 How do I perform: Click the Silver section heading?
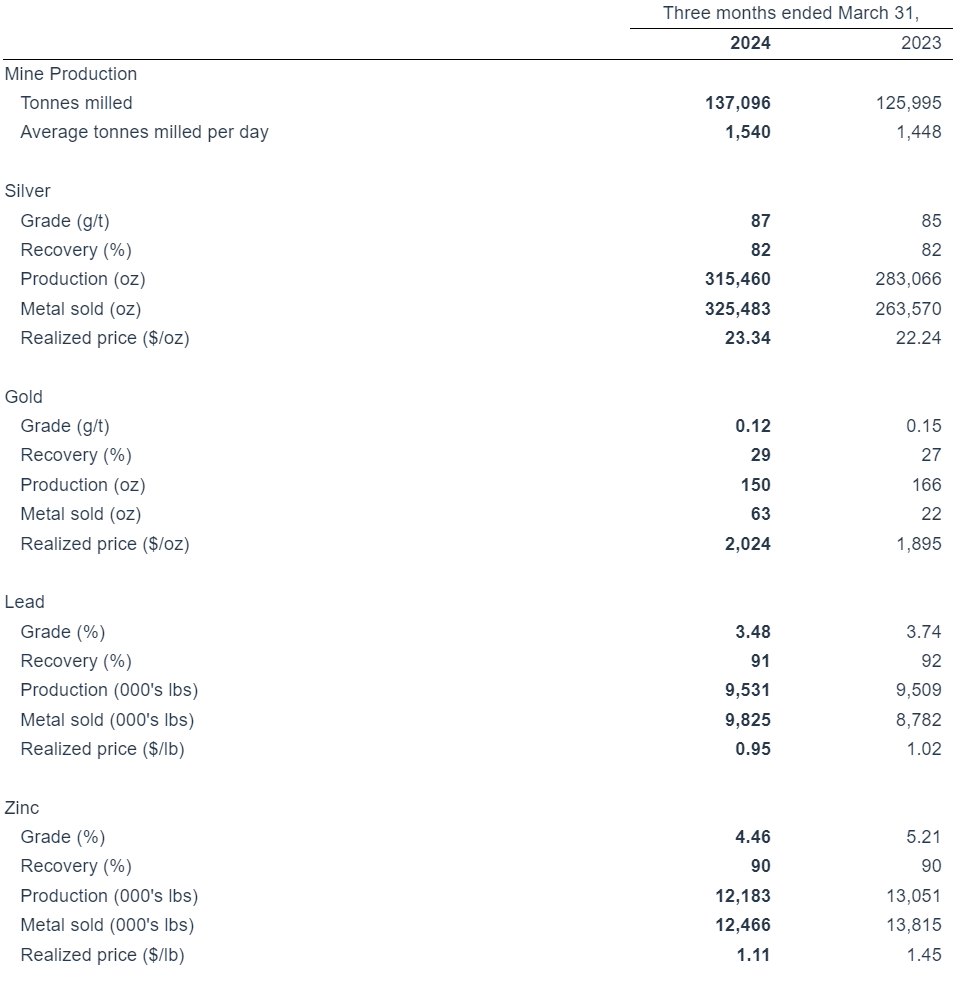pyautogui.click(x=27, y=190)
